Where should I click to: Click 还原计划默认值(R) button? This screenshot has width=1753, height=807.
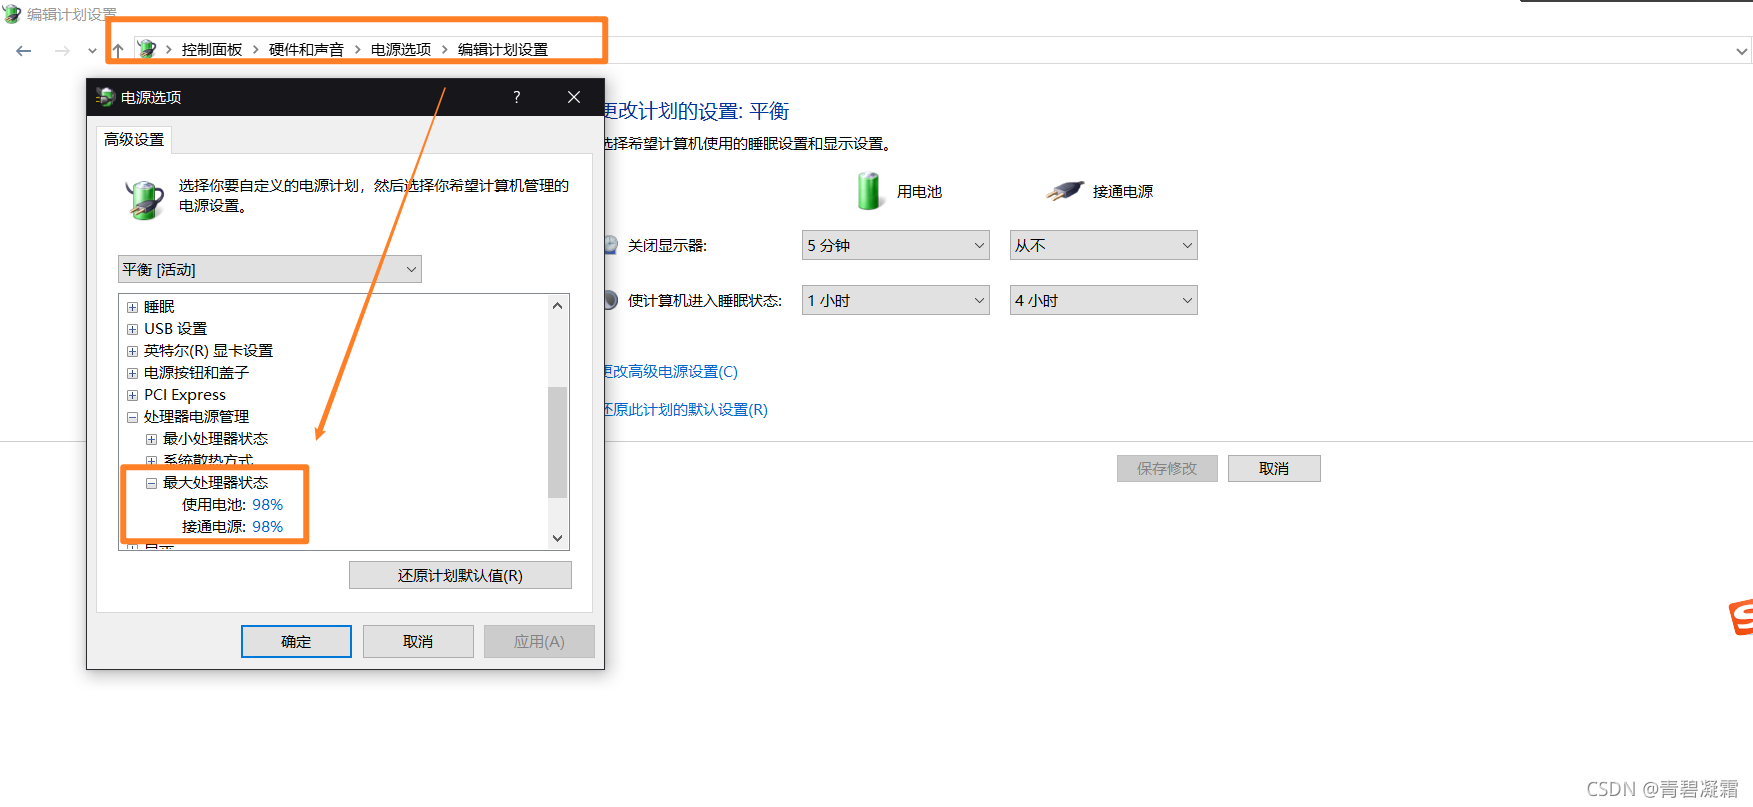click(x=460, y=575)
